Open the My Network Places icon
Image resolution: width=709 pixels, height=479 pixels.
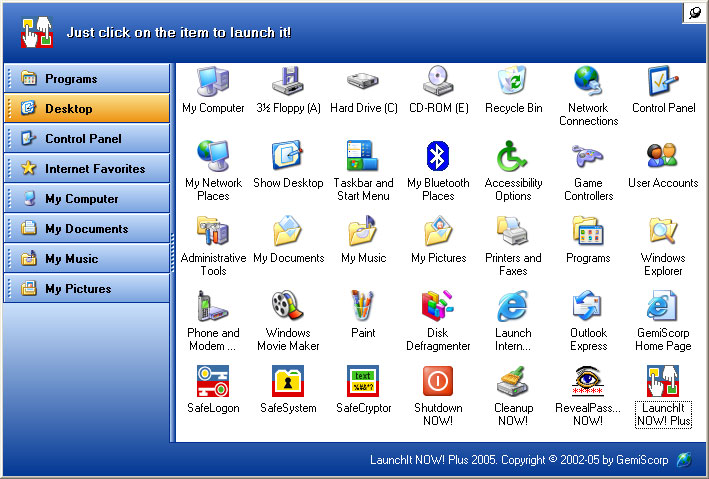[x=213, y=156]
